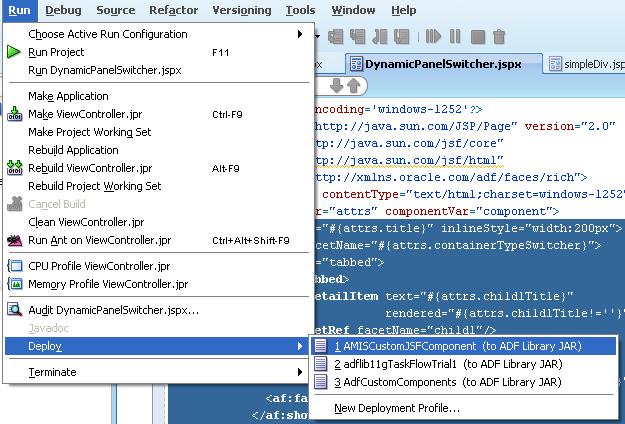Choose adflib11gTaskFlowTrial1 deployment profile
The image size is (625, 424).
pos(447,364)
